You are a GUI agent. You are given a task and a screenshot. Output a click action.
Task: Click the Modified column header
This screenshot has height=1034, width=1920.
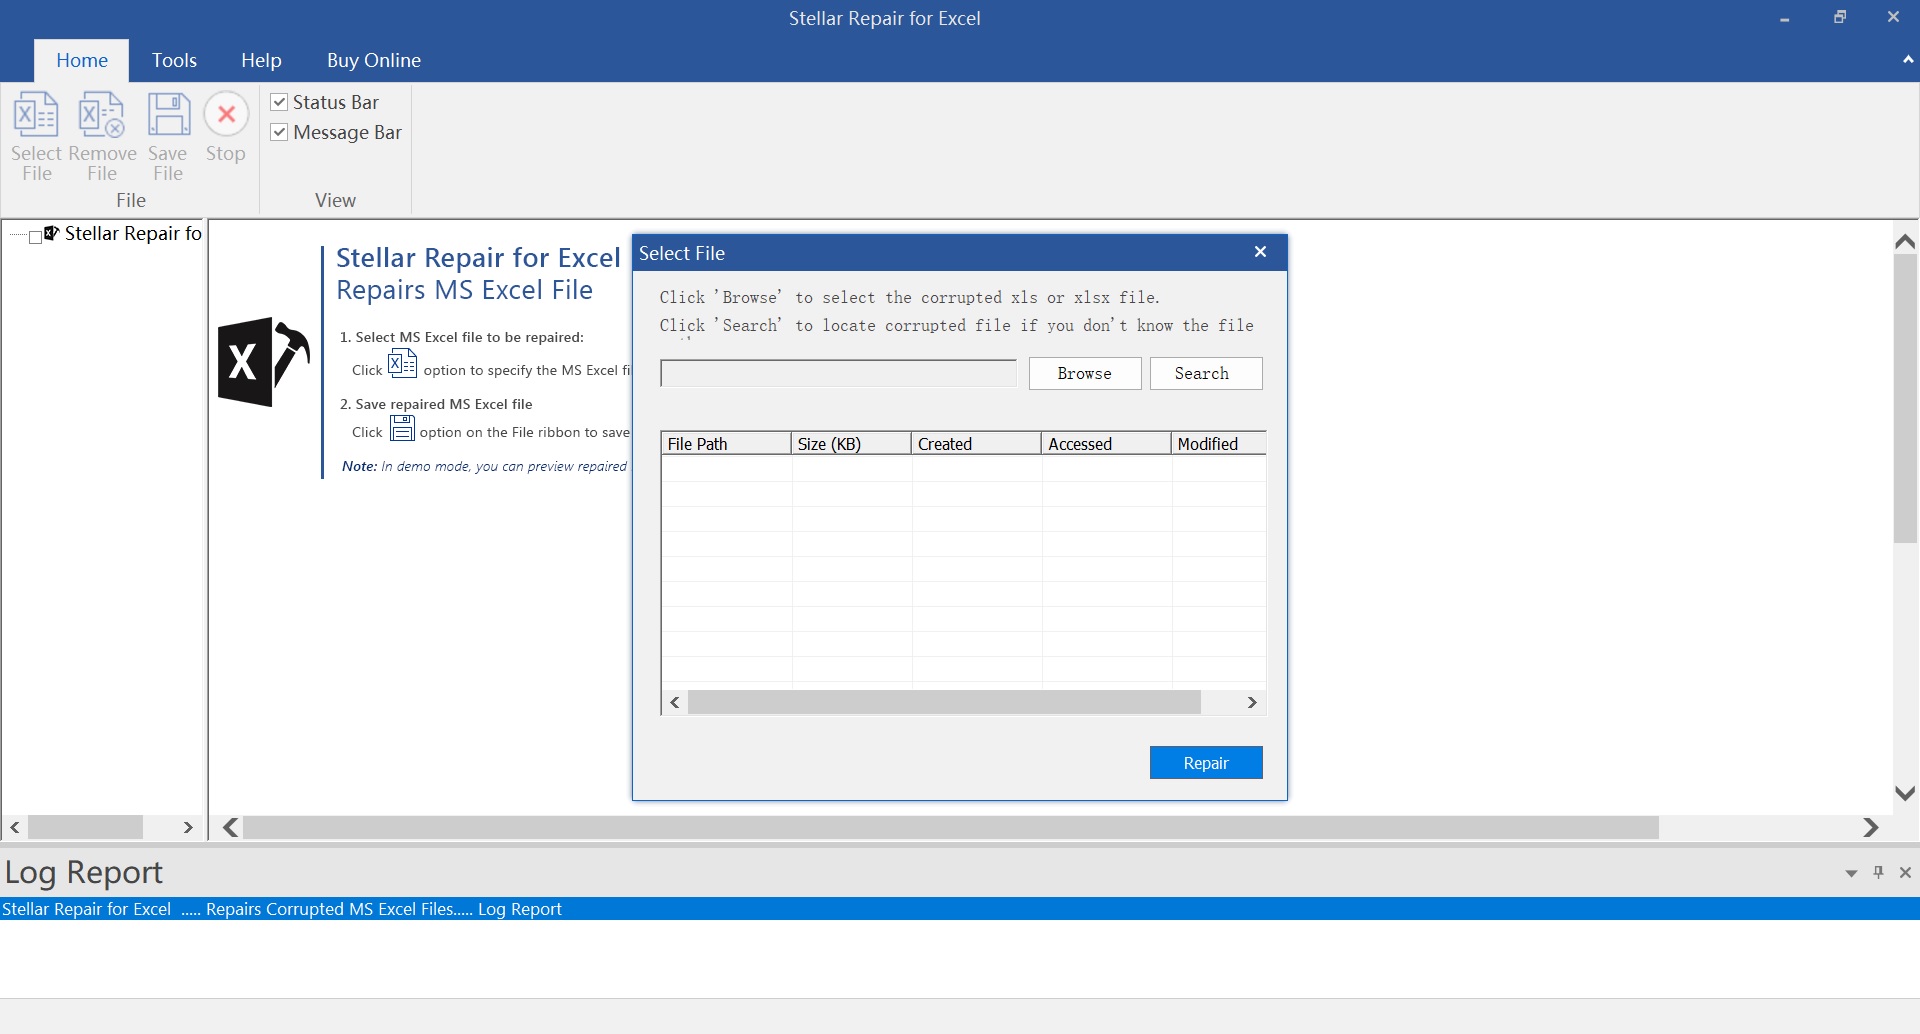tap(1219, 443)
